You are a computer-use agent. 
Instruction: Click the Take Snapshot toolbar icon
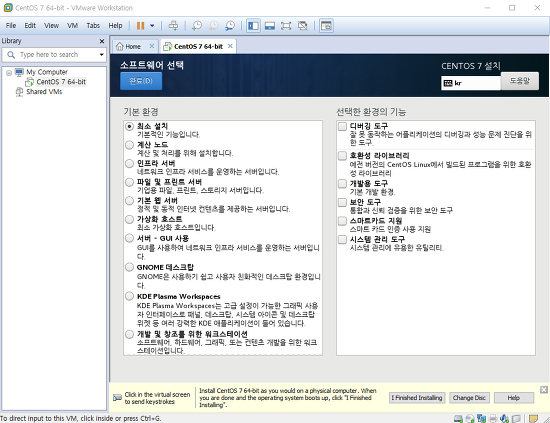pos(197,26)
